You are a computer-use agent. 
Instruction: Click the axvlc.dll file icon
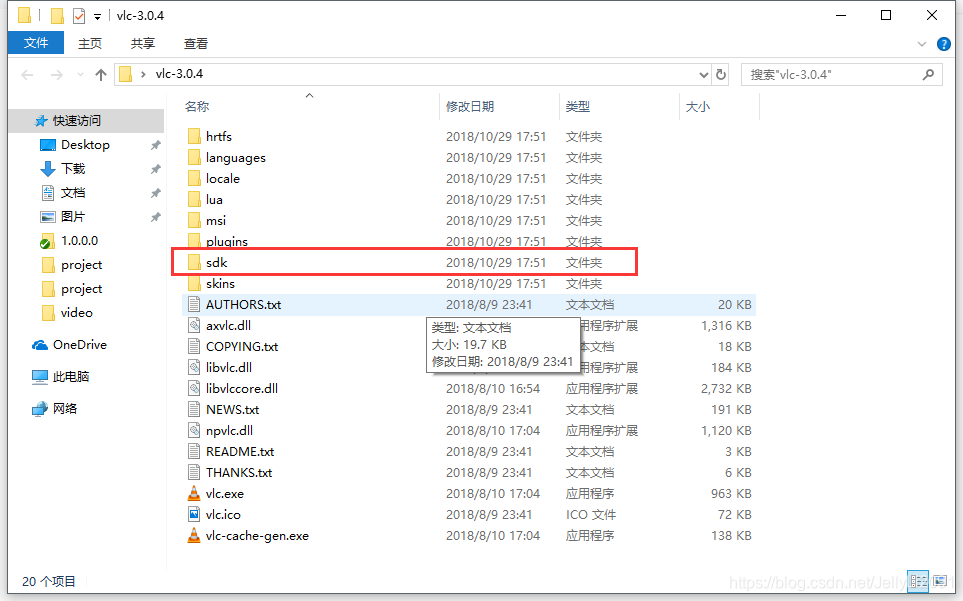194,325
